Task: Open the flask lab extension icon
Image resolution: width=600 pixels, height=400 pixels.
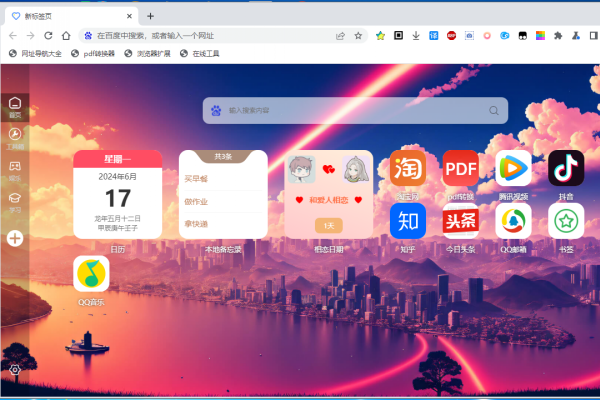Action: coord(576,36)
